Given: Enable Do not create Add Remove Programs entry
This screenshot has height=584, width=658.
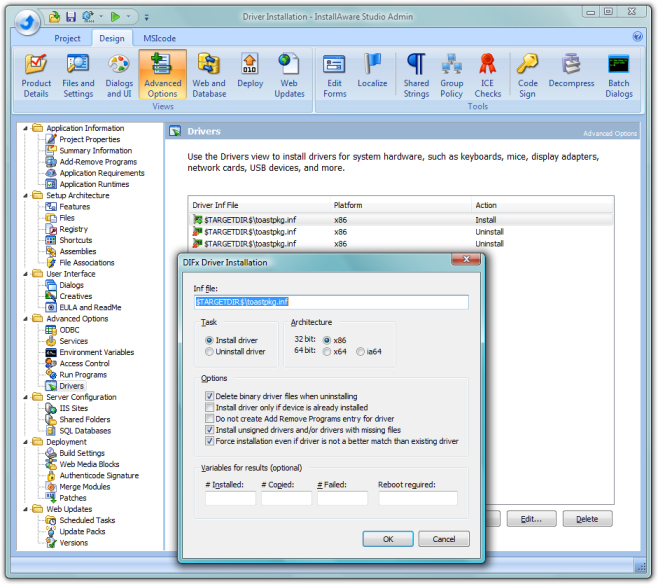Looking at the screenshot, I should pos(209,419).
